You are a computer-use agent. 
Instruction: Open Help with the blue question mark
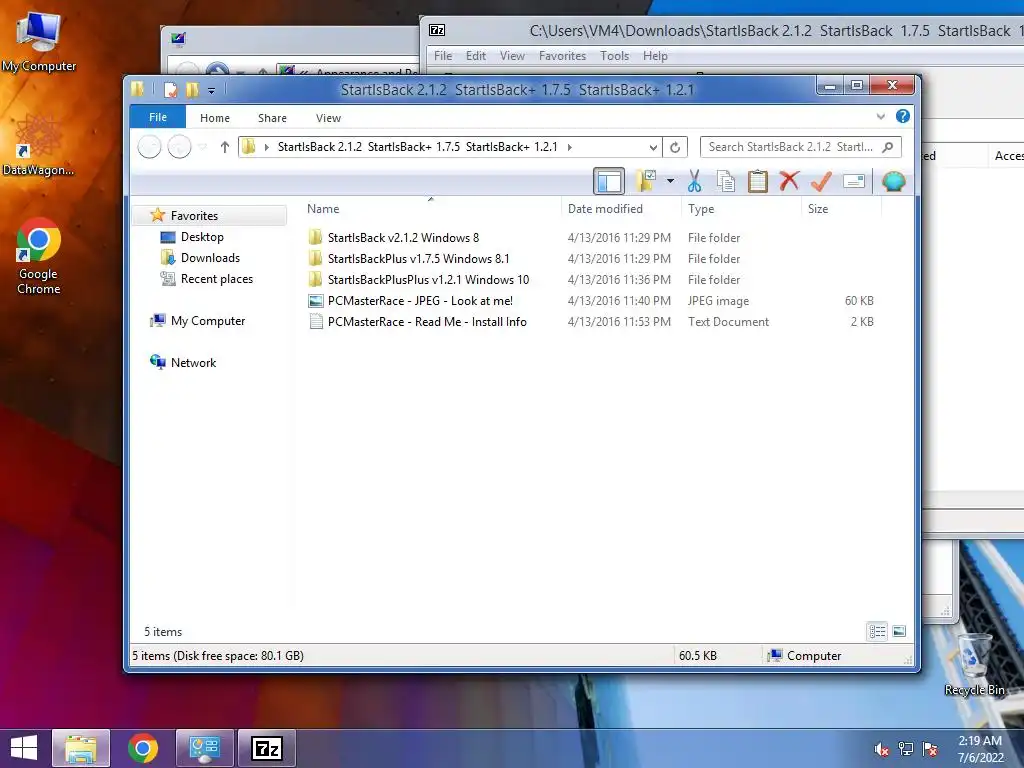(903, 116)
